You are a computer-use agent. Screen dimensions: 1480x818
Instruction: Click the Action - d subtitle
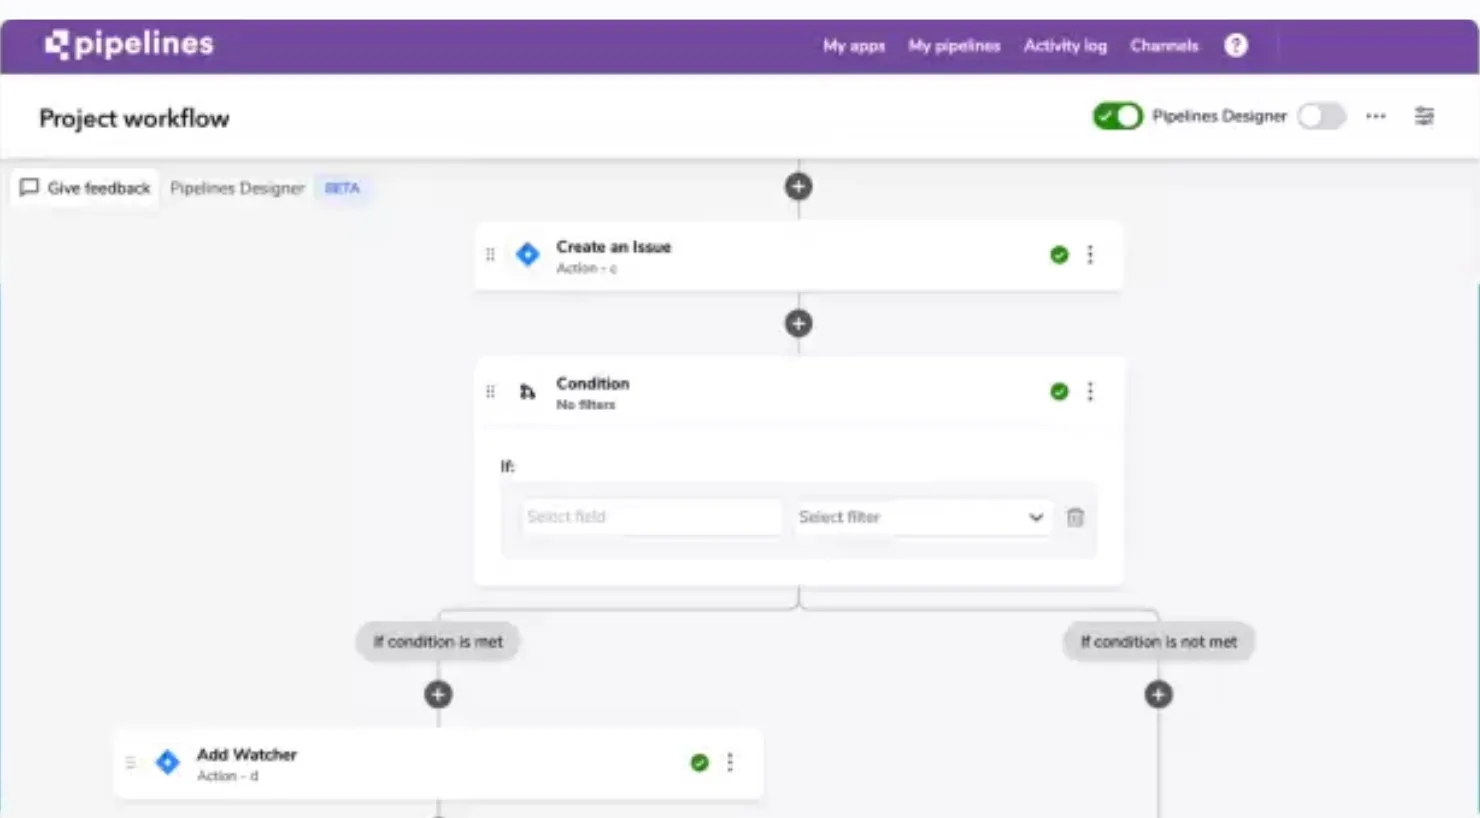[228, 776]
